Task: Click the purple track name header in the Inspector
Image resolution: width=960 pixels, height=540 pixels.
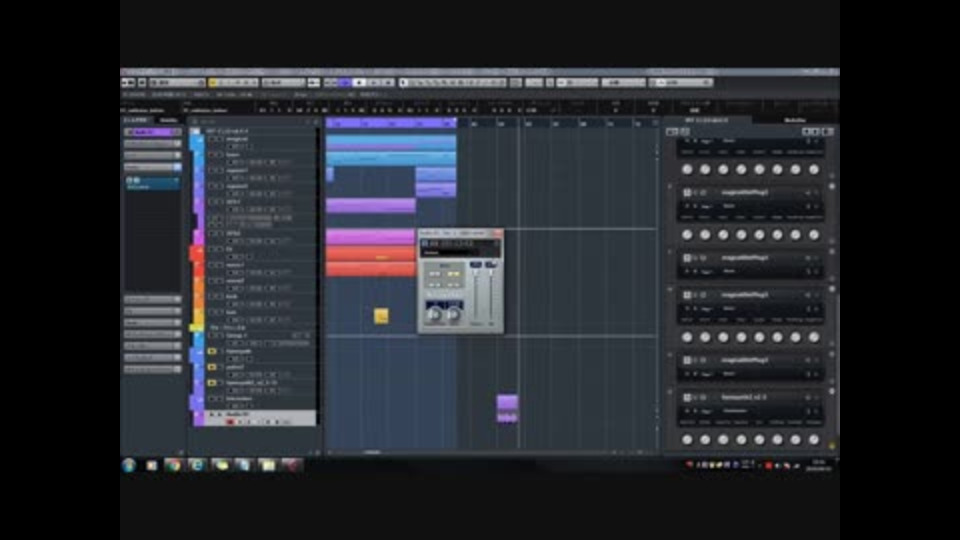Action: click(x=152, y=132)
